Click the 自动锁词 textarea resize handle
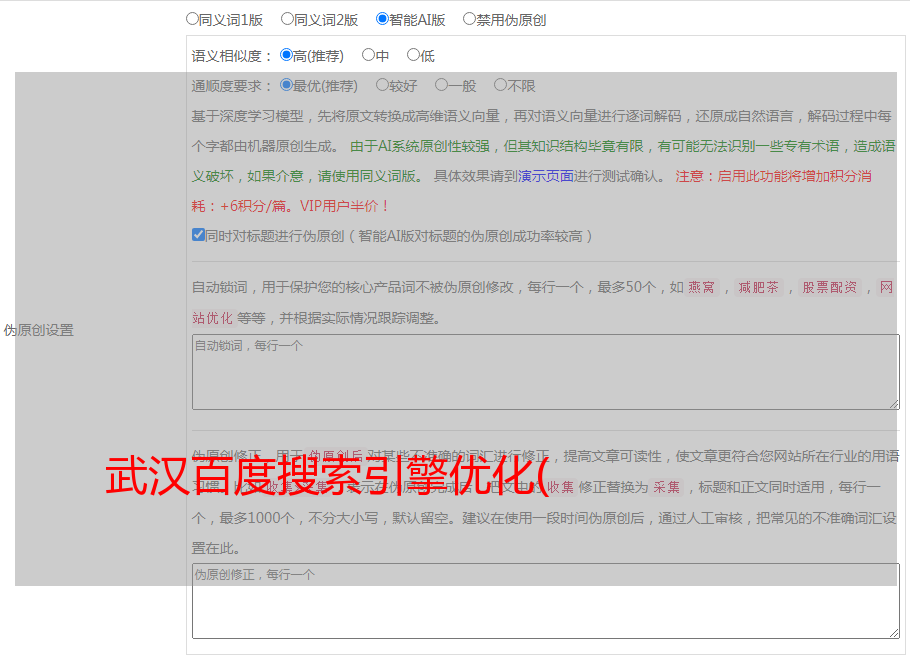 coord(894,403)
